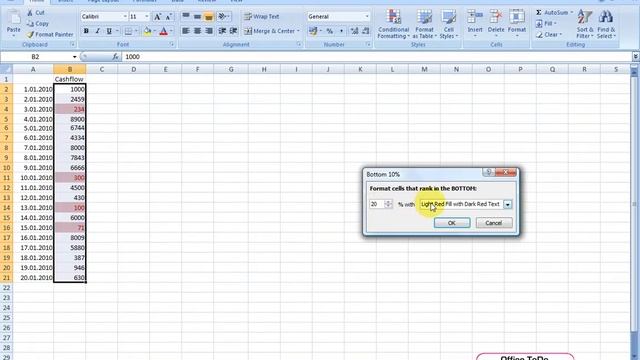Screen dimensions: 640x360
Task: Click Merge & Center
Action: tap(269, 31)
